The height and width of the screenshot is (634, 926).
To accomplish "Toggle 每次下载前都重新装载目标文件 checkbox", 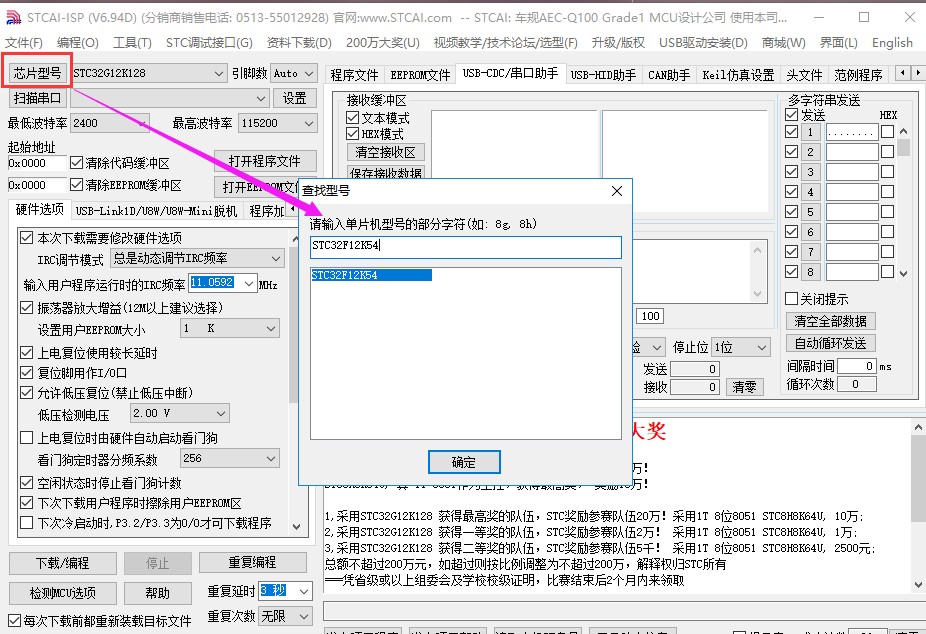I will 15,620.
